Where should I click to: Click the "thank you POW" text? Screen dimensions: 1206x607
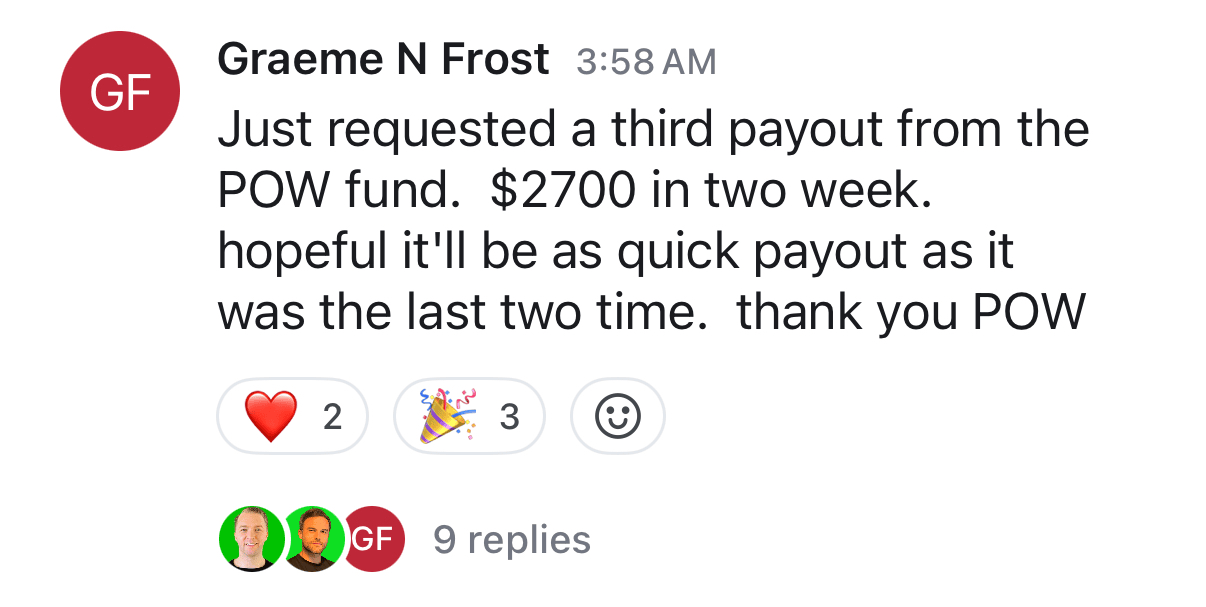coord(910,314)
